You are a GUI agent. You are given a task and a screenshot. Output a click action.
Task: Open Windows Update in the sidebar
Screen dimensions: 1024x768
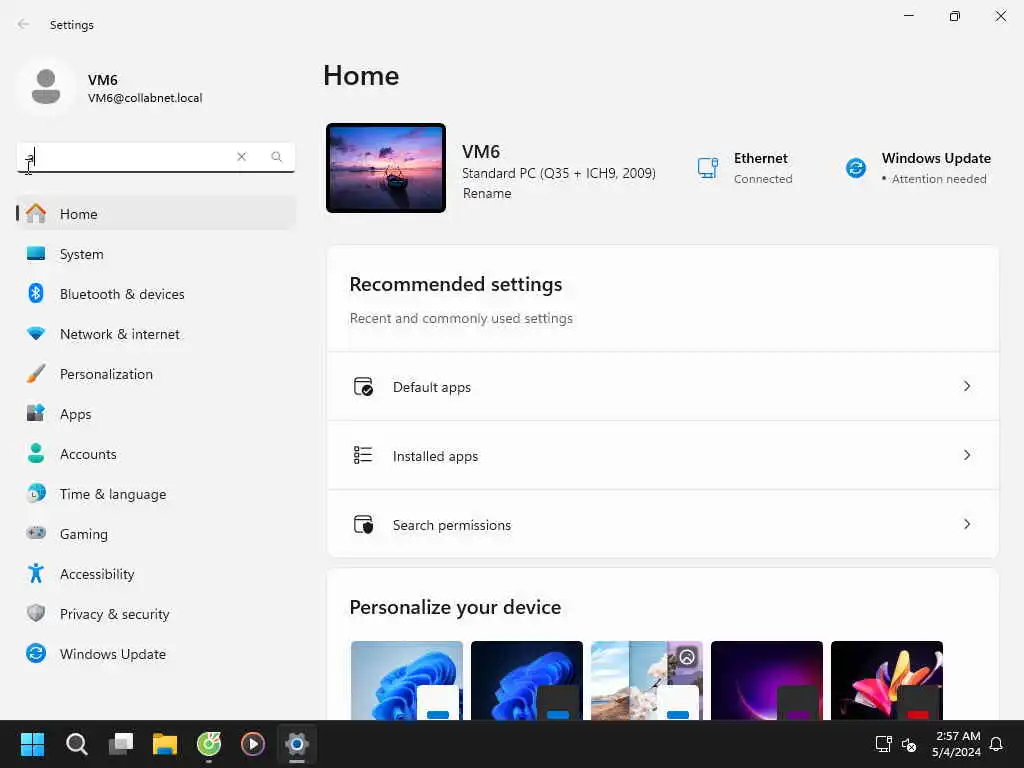tap(156, 654)
